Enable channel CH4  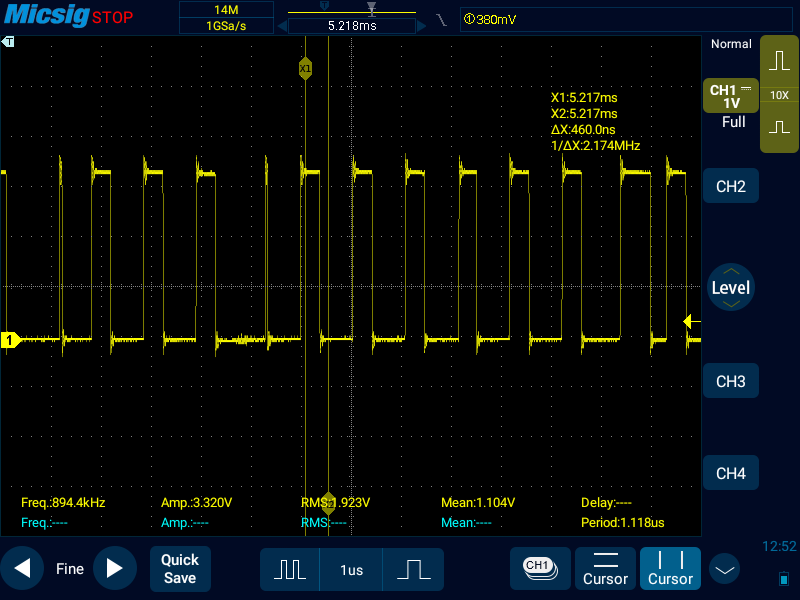point(731,473)
